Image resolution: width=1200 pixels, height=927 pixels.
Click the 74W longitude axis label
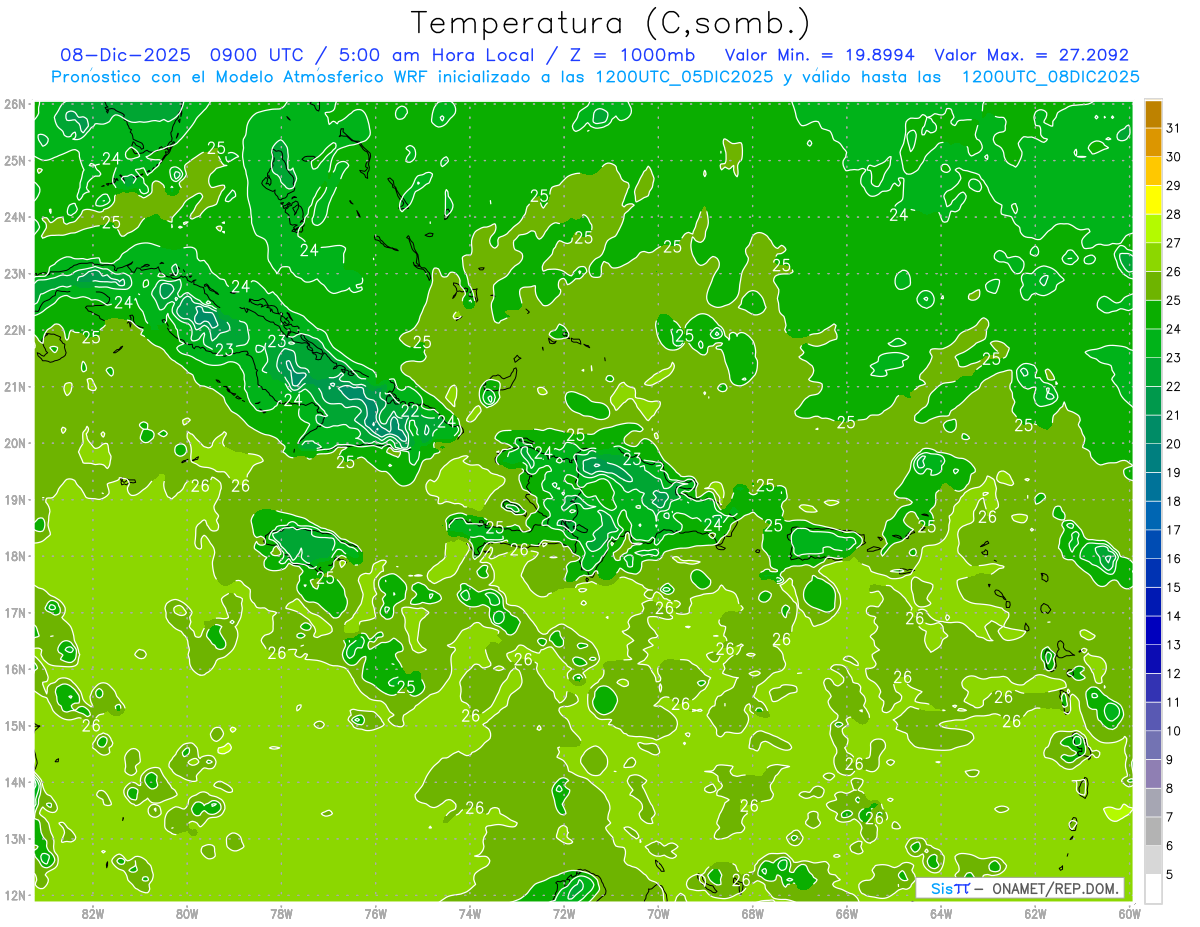pyautogui.click(x=469, y=912)
